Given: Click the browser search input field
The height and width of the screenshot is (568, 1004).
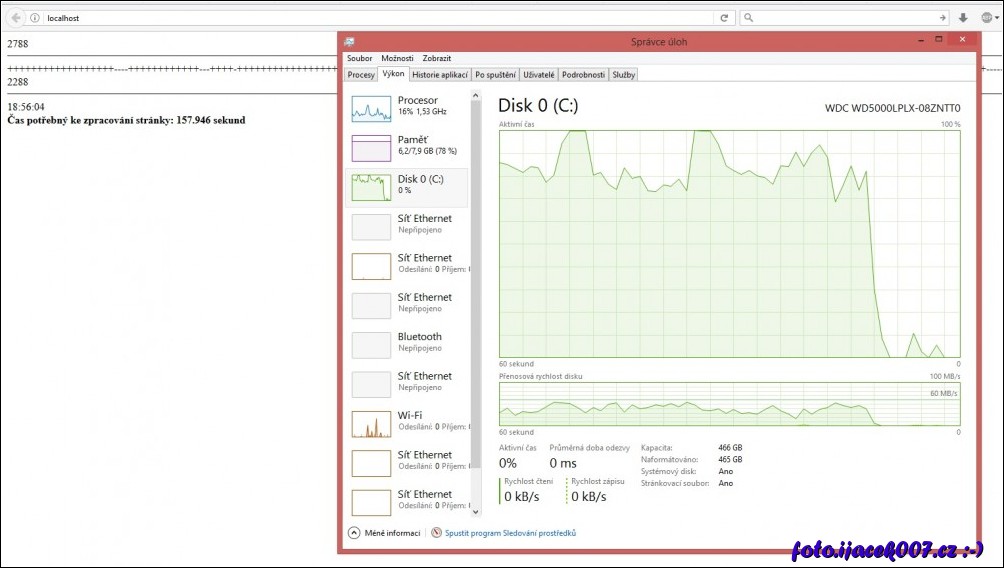Looking at the screenshot, I should (x=840, y=18).
